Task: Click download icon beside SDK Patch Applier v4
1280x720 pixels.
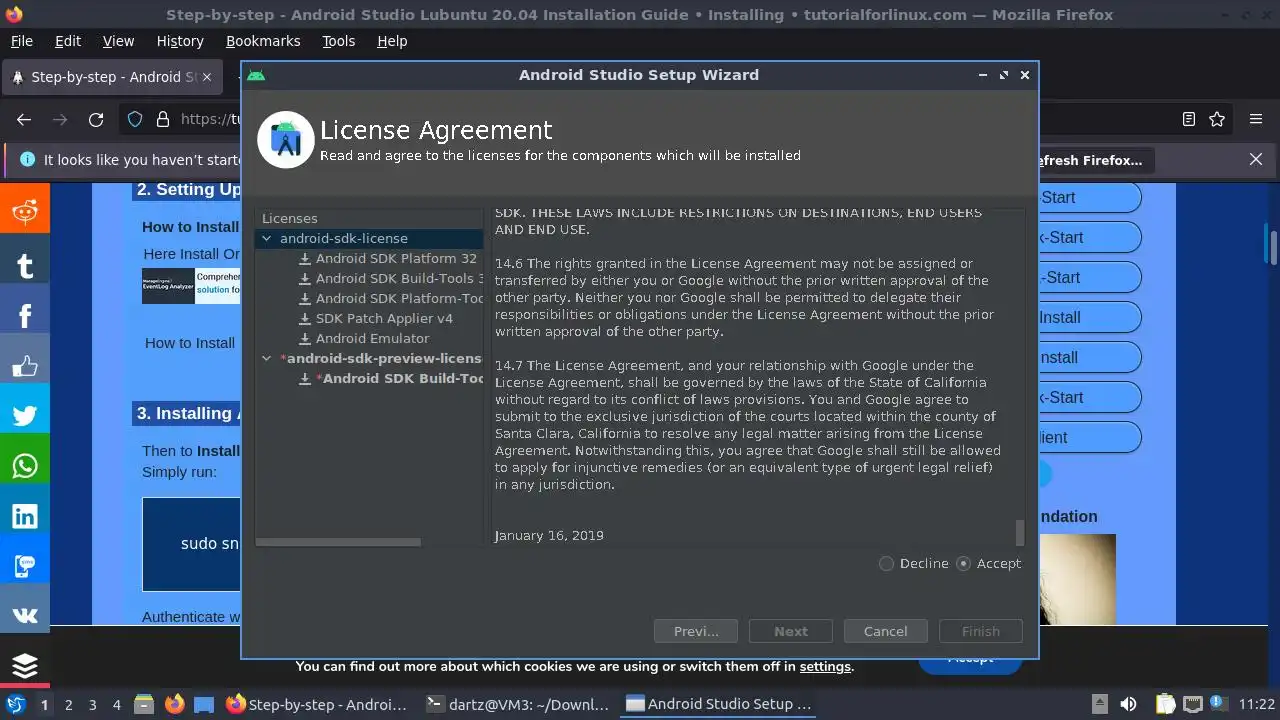Action: 305,318
